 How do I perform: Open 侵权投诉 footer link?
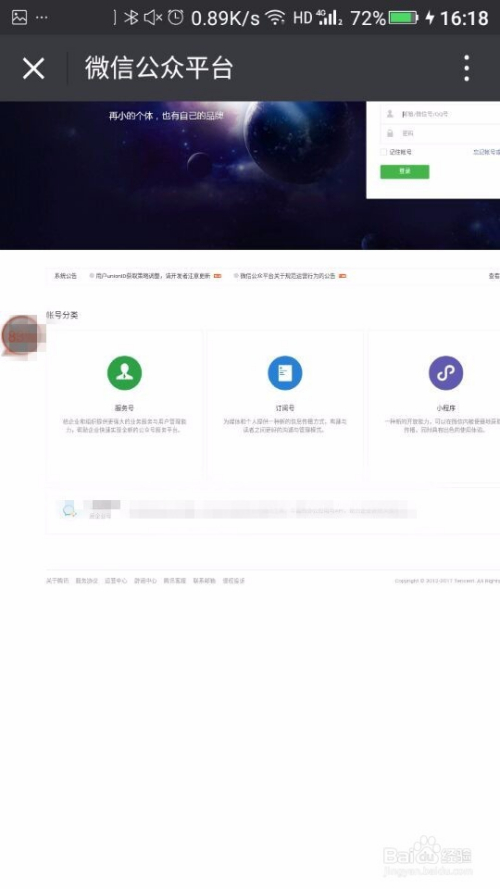coord(234,581)
